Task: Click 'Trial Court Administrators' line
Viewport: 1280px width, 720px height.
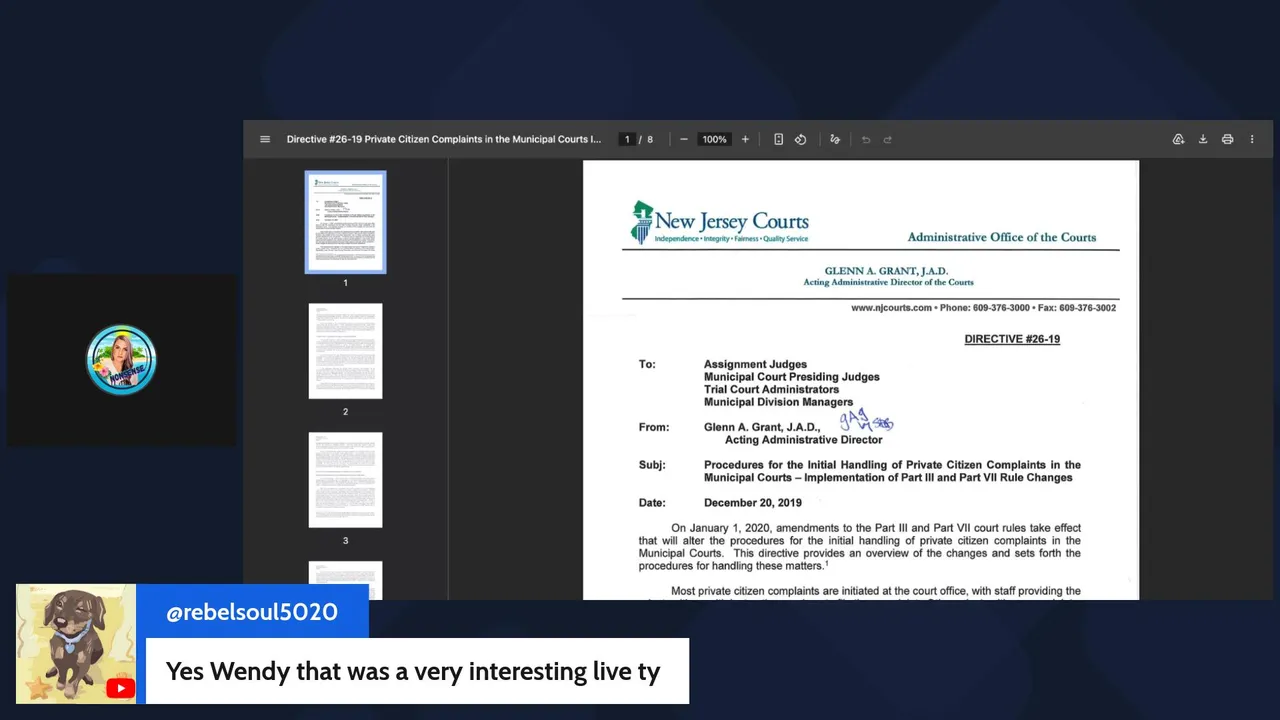Action: 771,389
